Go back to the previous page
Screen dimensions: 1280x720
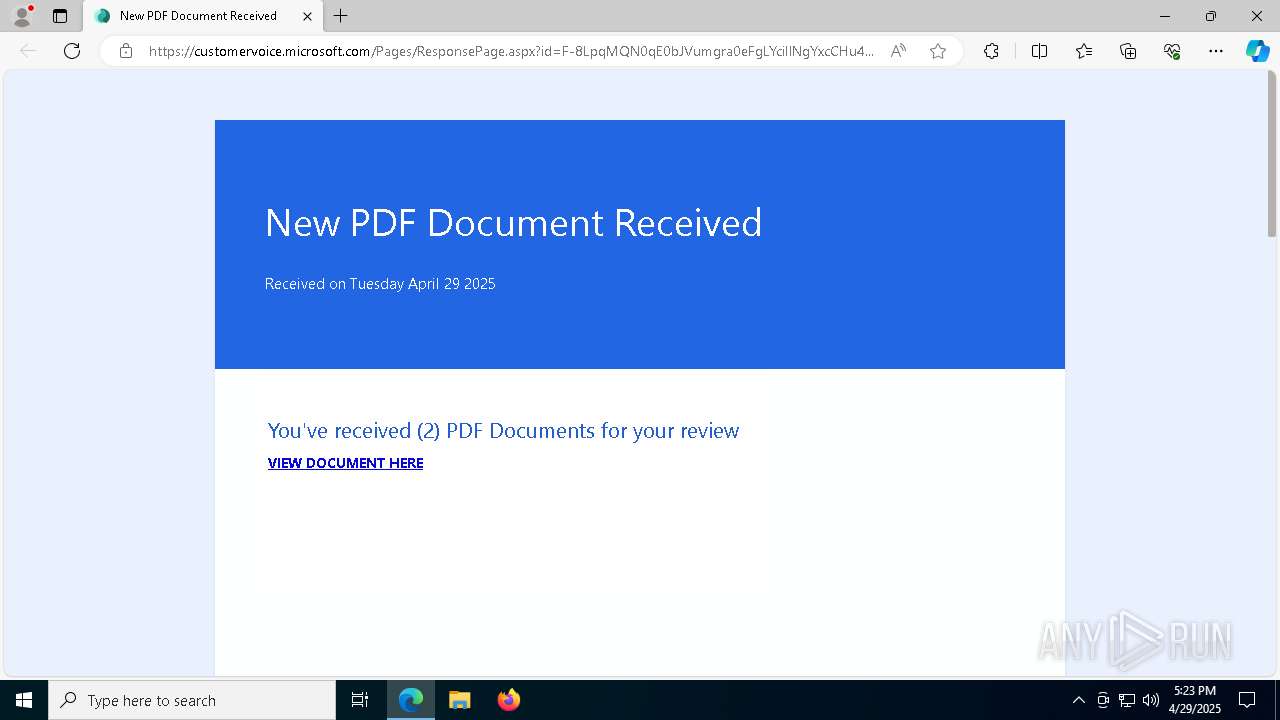pos(28,51)
